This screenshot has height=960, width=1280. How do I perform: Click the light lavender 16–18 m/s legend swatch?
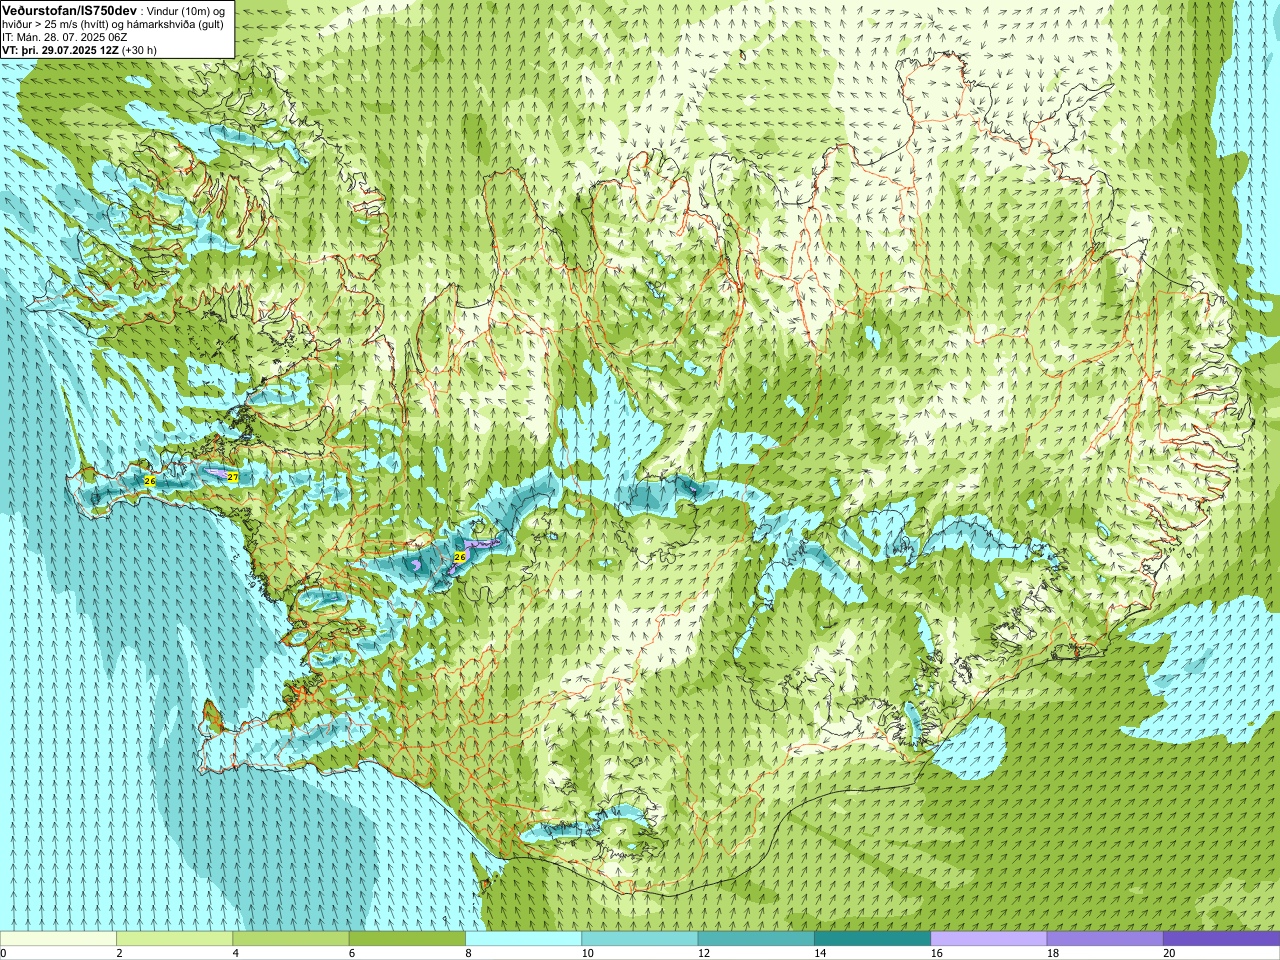coord(989,939)
